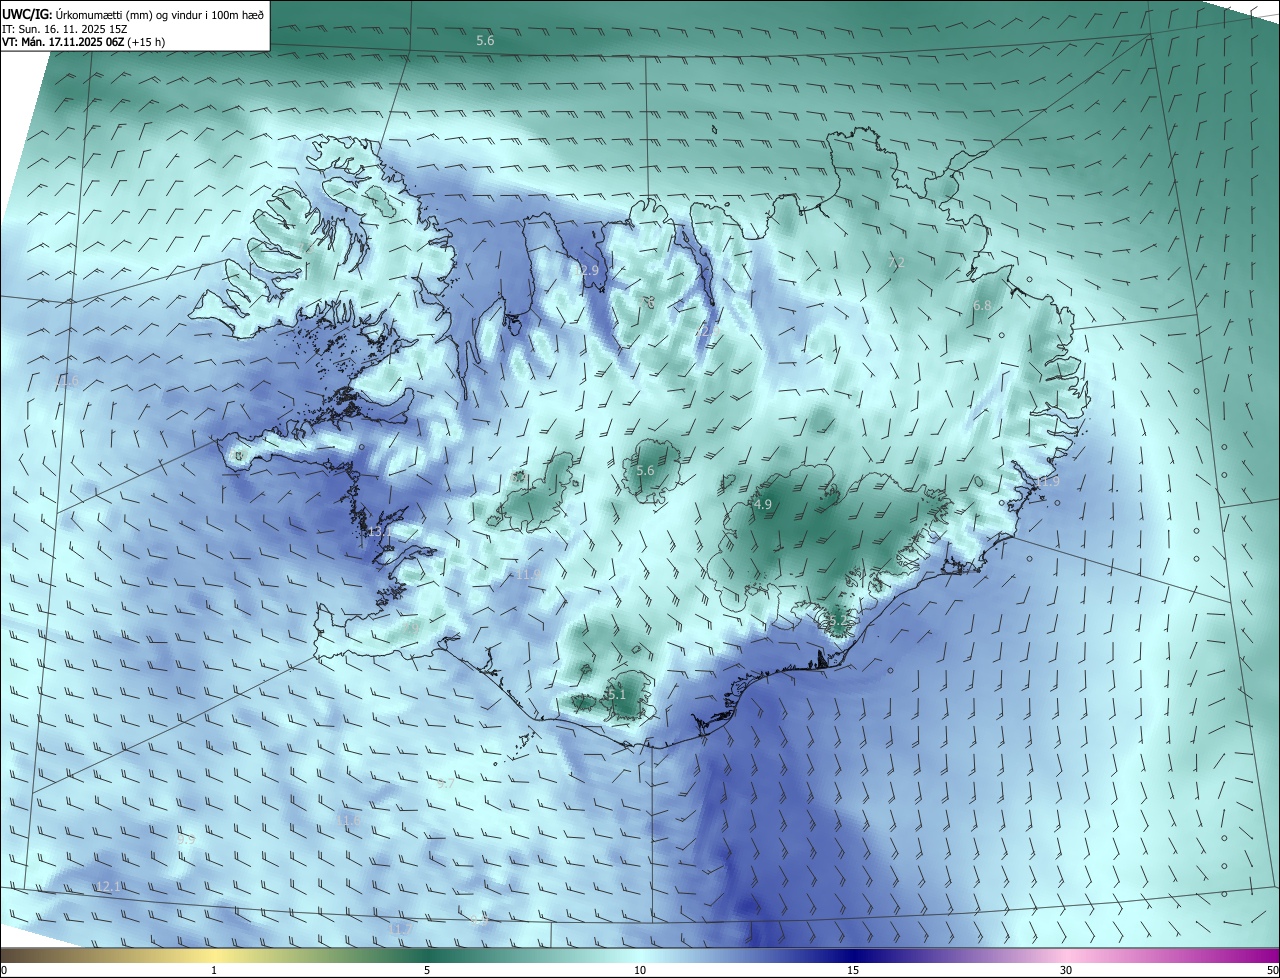Image resolution: width=1280 pixels, height=978 pixels.
Task: Click the 4.9 value on Vatnajökull glacier
Action: click(x=763, y=505)
